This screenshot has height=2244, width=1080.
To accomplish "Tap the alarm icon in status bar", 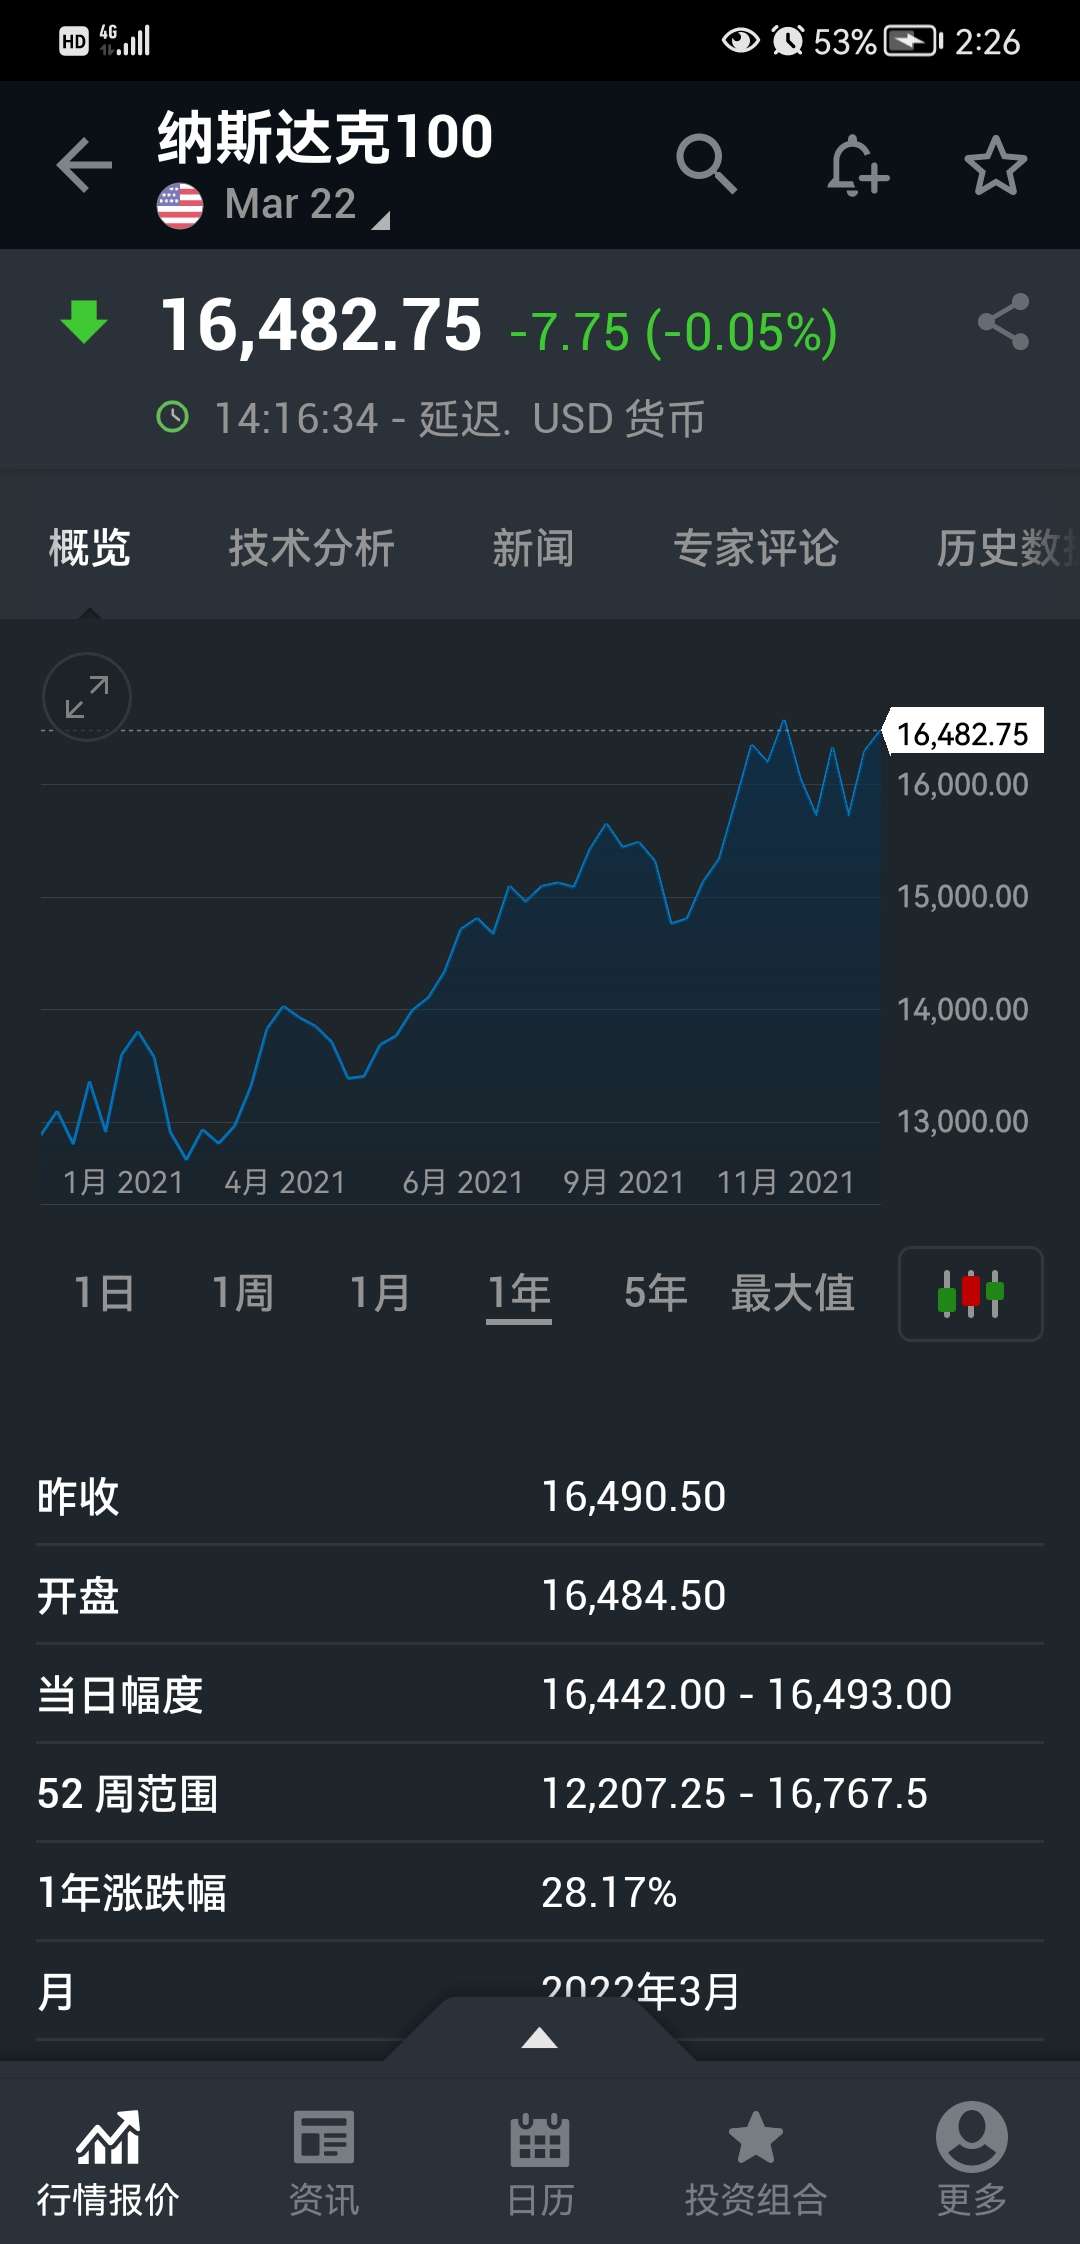I will pos(788,41).
